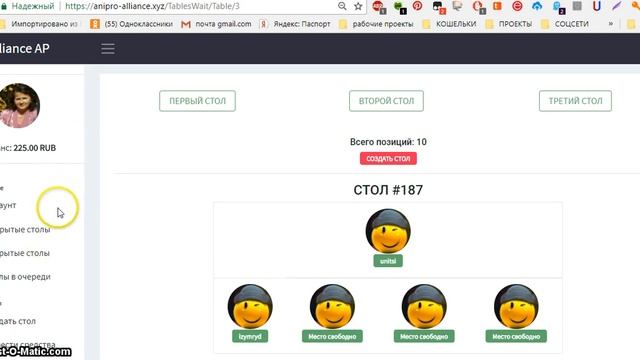The image size is (640, 360).
Task: Click the unitsi smiley avatar
Action: [388, 231]
